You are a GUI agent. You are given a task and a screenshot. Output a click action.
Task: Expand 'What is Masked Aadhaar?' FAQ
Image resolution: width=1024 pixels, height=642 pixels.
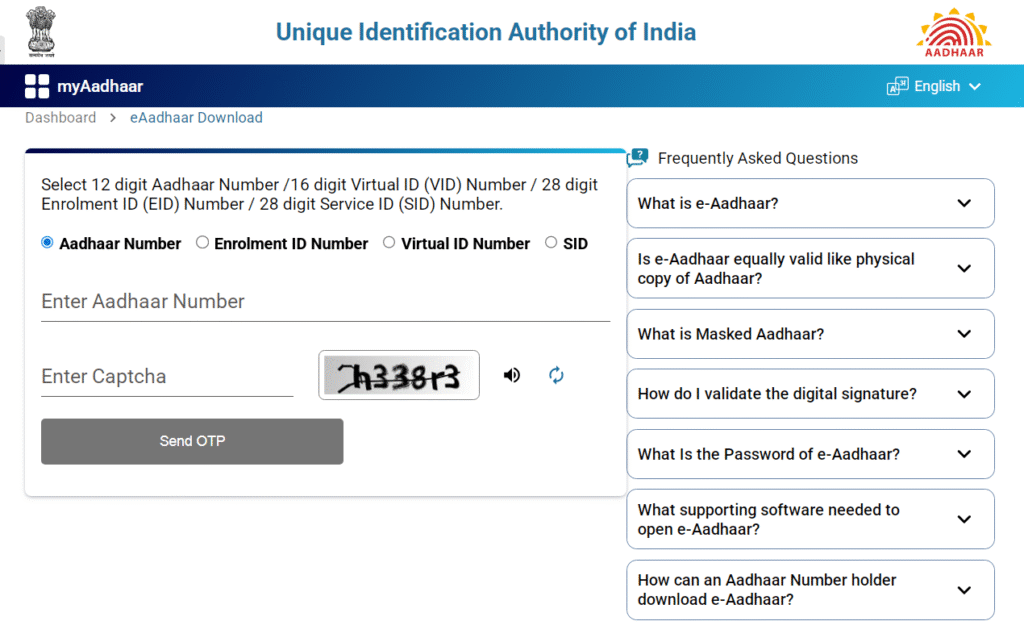(x=810, y=333)
